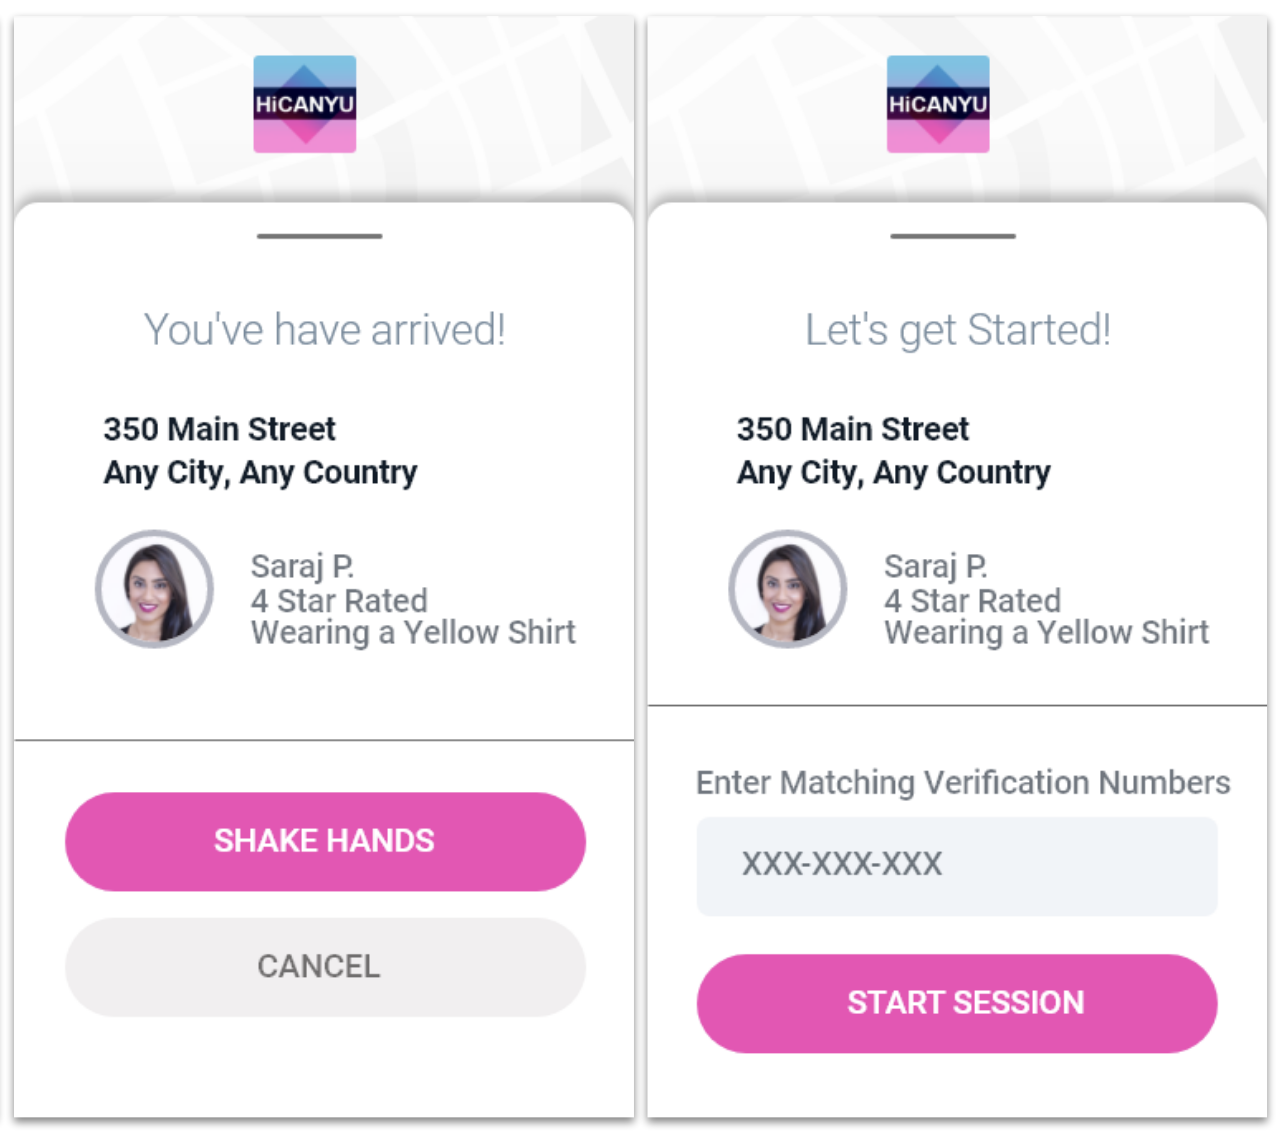Viewport: 1281px width, 1136px height.
Task: Select the Saraj P. name on arrival screen
Action: [302, 566]
